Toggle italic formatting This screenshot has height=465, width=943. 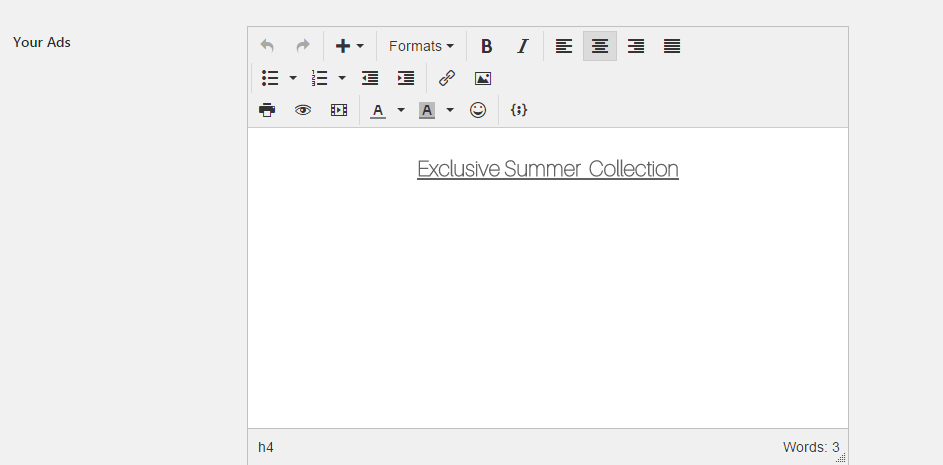click(523, 46)
